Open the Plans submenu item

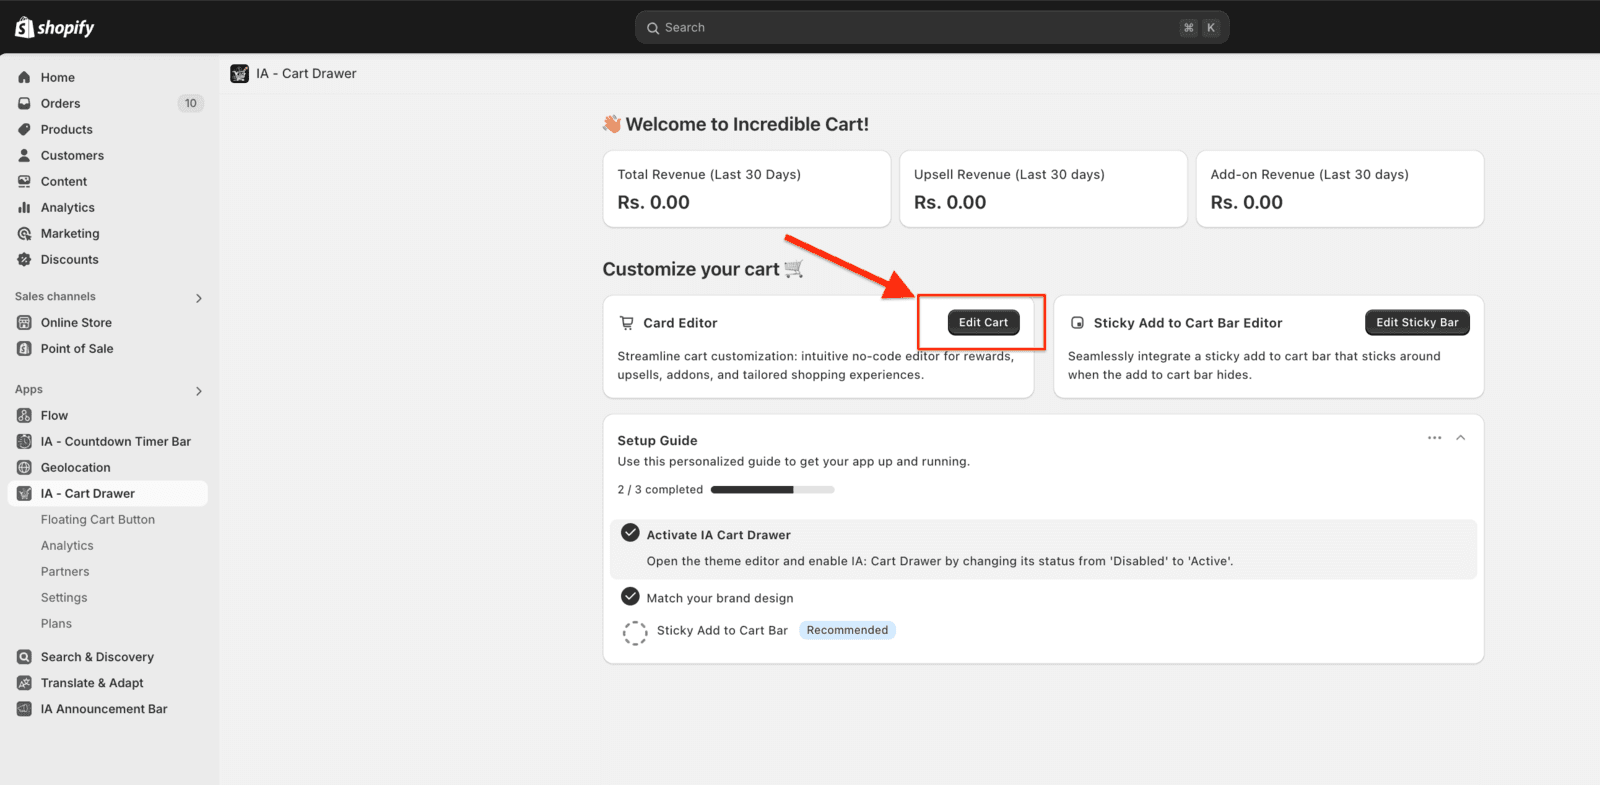[56, 623]
